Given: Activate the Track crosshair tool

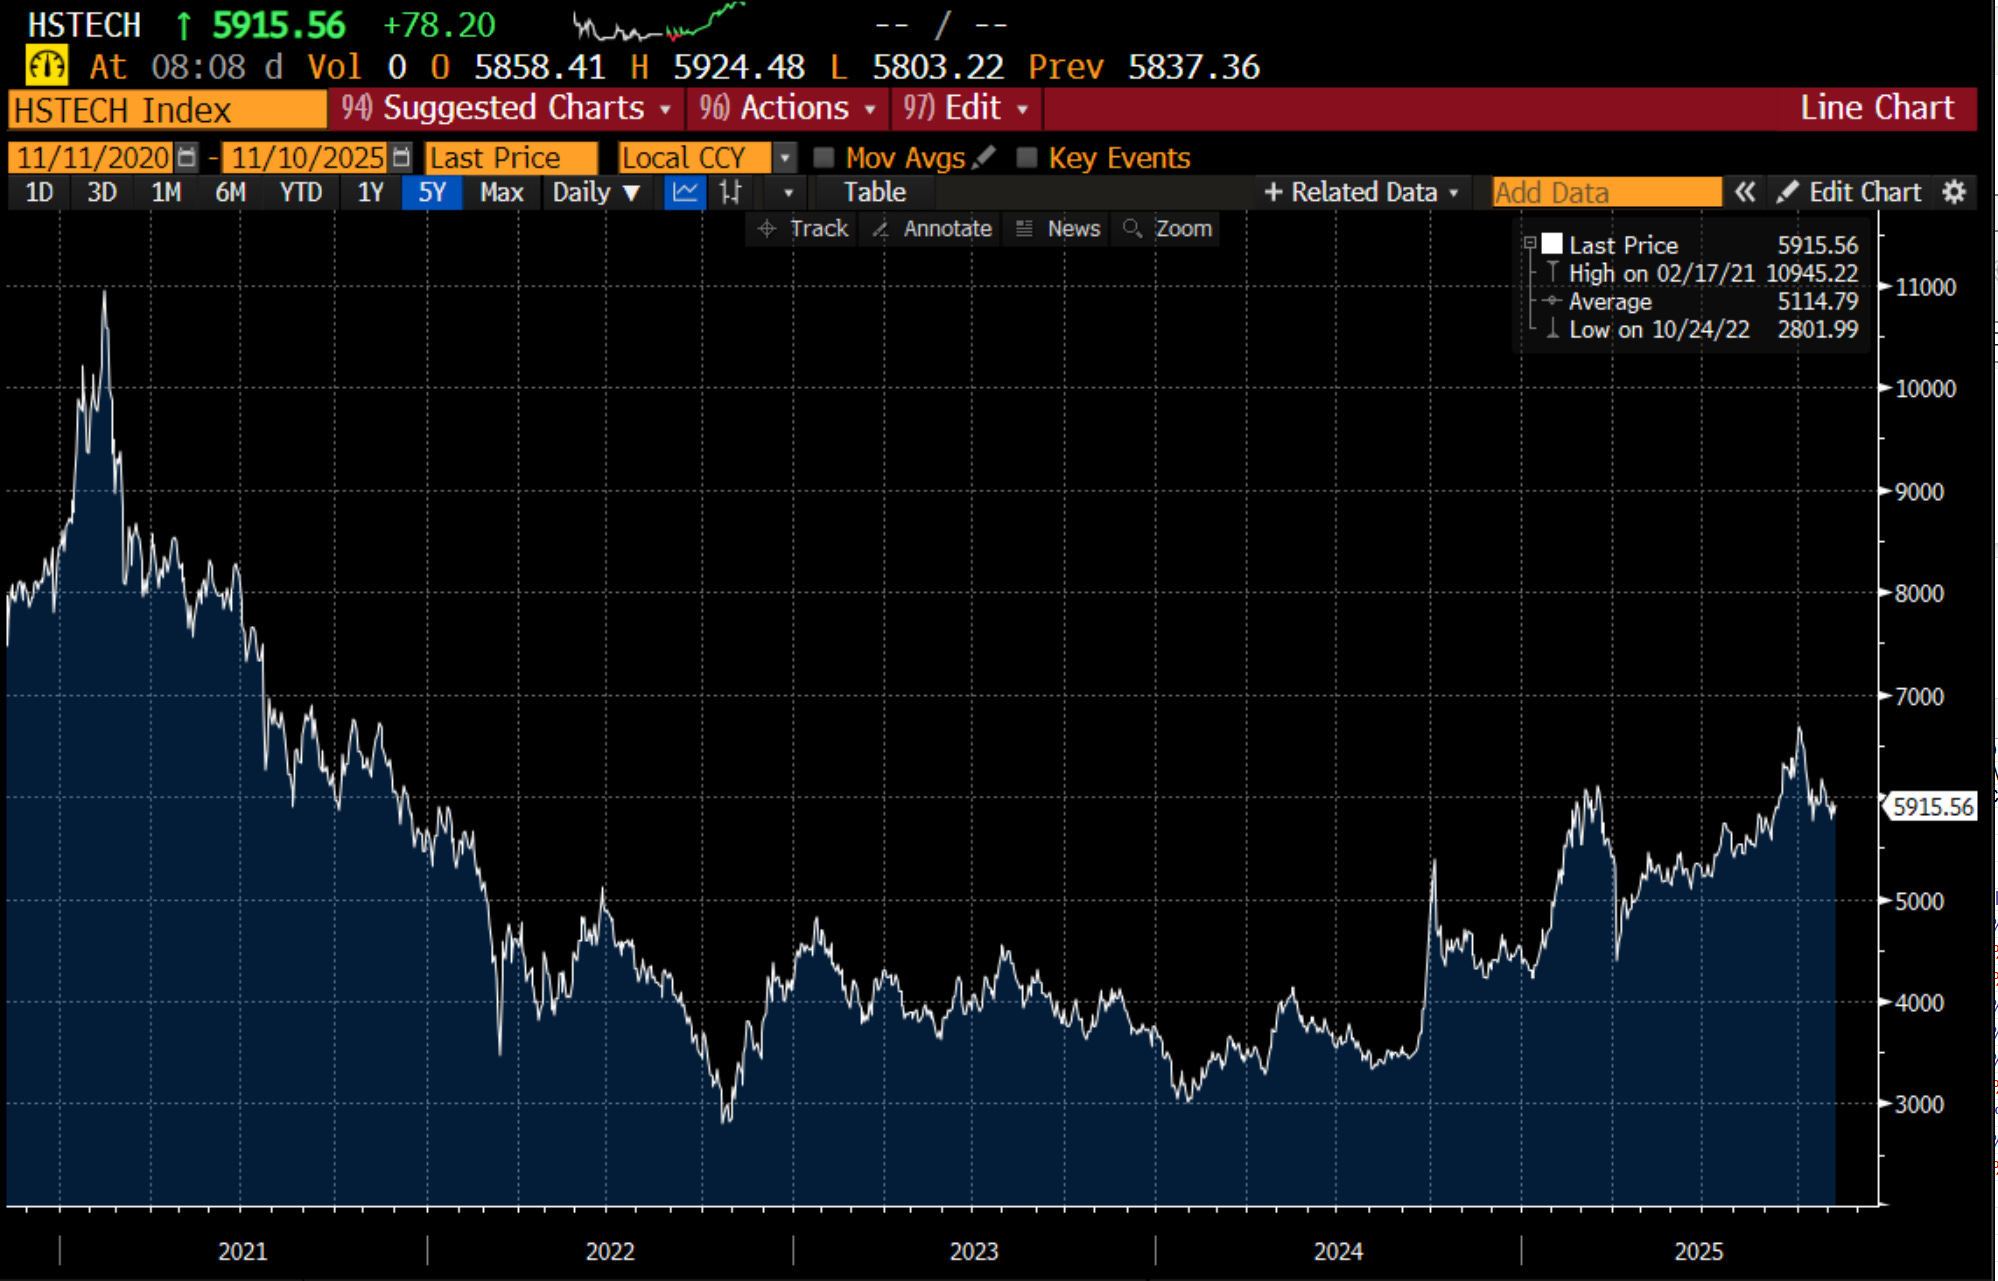Looking at the screenshot, I should pyautogui.click(x=804, y=229).
